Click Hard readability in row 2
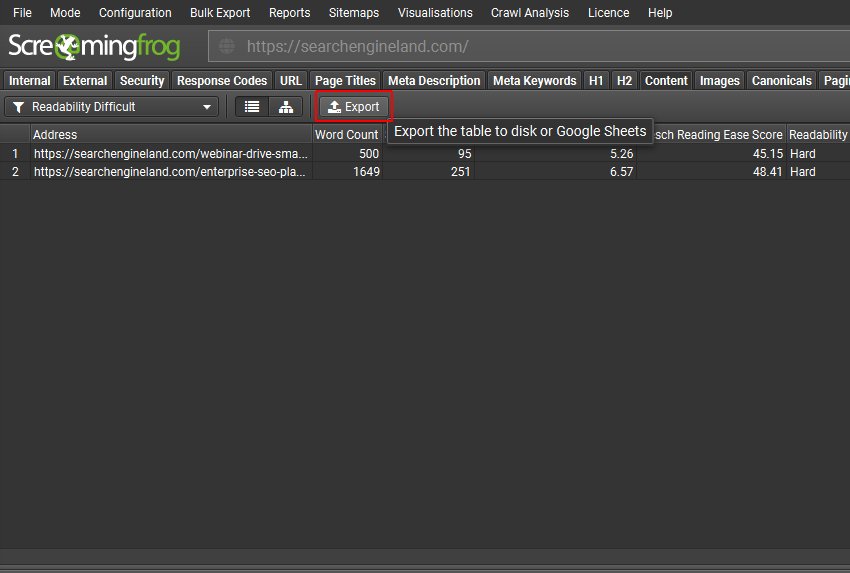The width and height of the screenshot is (850, 573). pyautogui.click(x=802, y=171)
